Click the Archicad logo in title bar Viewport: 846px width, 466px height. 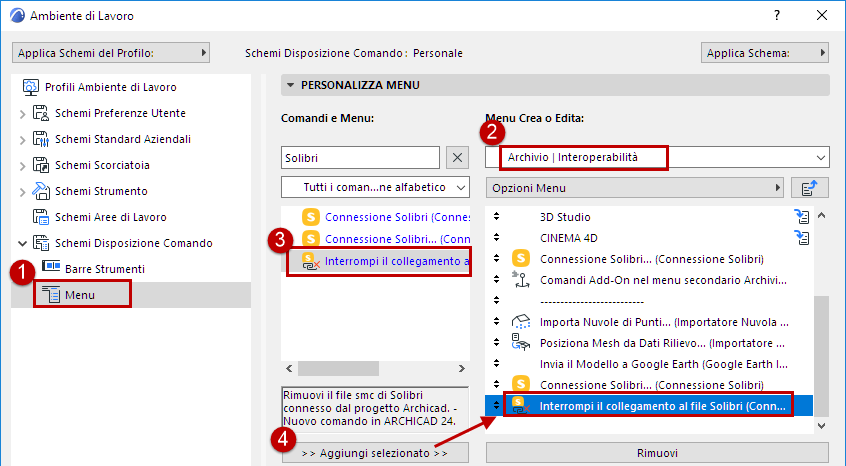pos(17,15)
